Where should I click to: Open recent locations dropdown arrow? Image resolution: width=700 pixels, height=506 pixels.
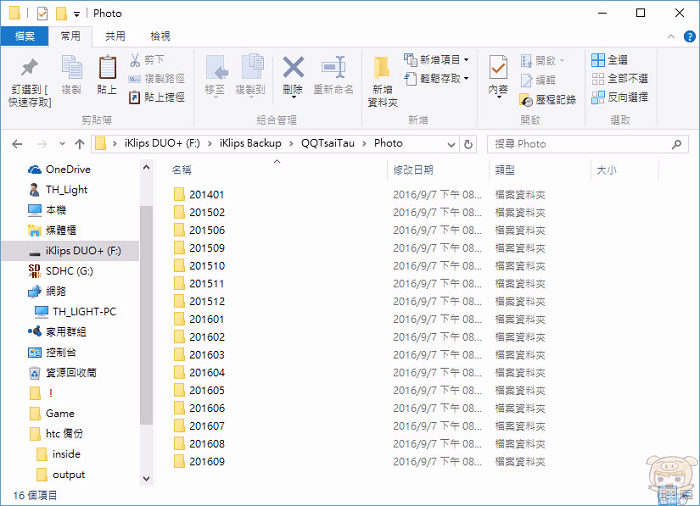pyautogui.click(x=62, y=144)
